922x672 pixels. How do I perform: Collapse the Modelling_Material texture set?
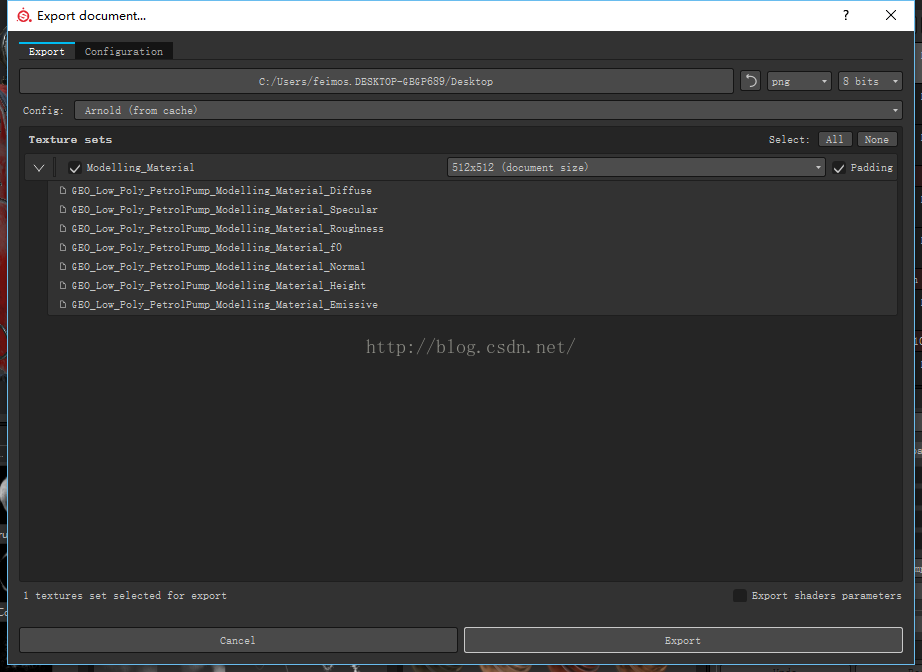click(x=39, y=168)
